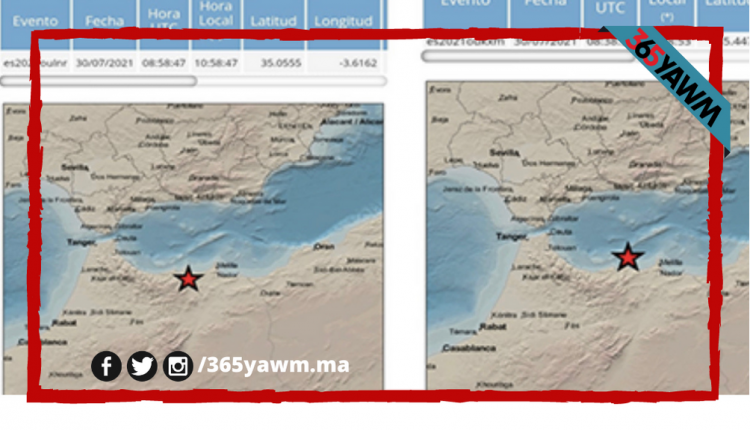Open the /365yawm.ma link text
Screen dimensions: 750x430
tap(273, 366)
